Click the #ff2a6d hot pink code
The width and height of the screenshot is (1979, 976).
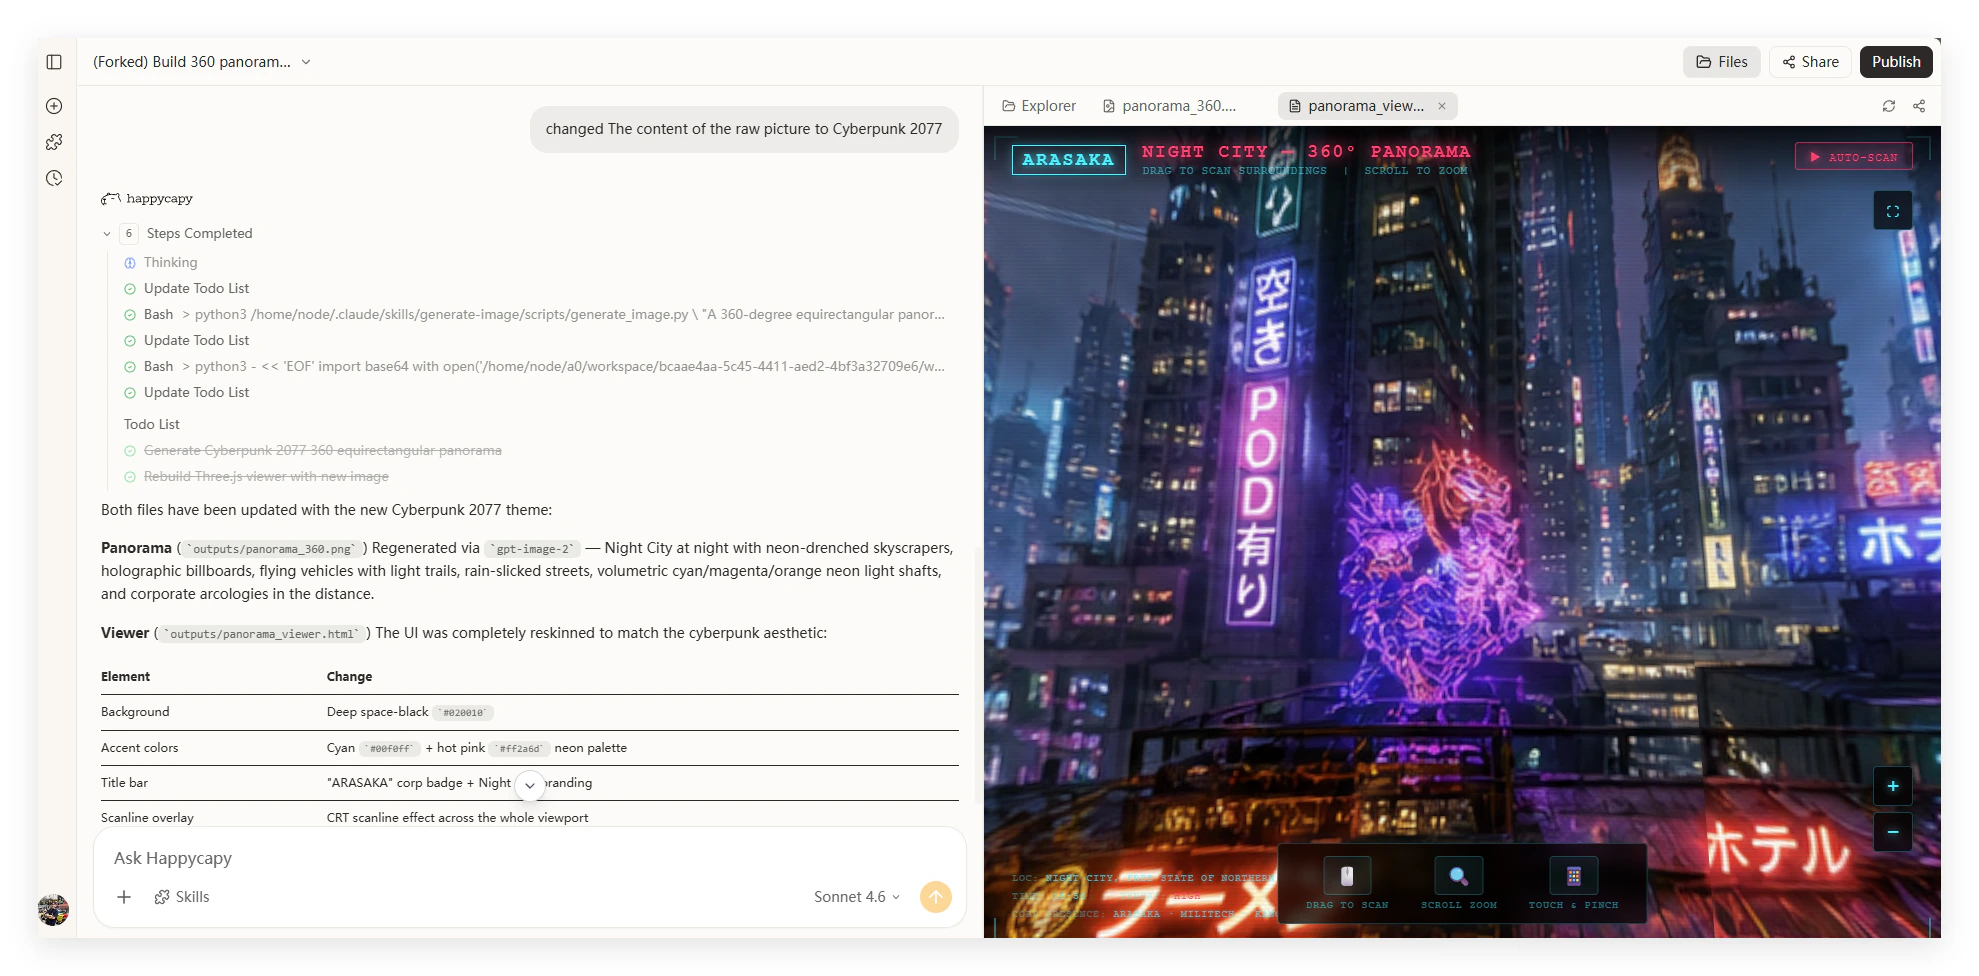(x=520, y=748)
